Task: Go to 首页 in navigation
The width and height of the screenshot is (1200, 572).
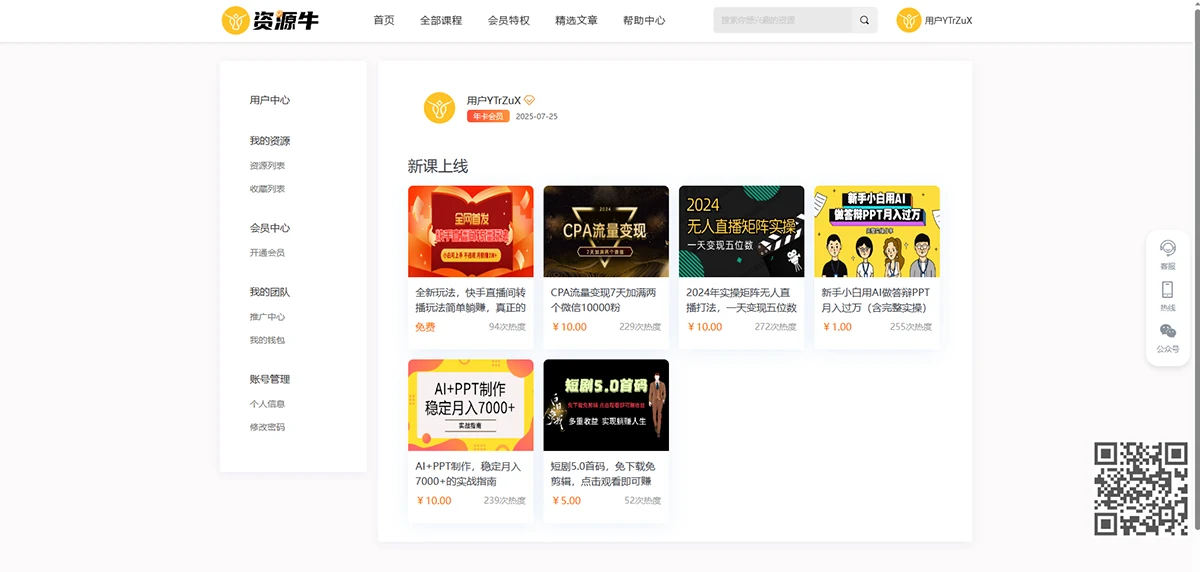Action: pos(383,20)
